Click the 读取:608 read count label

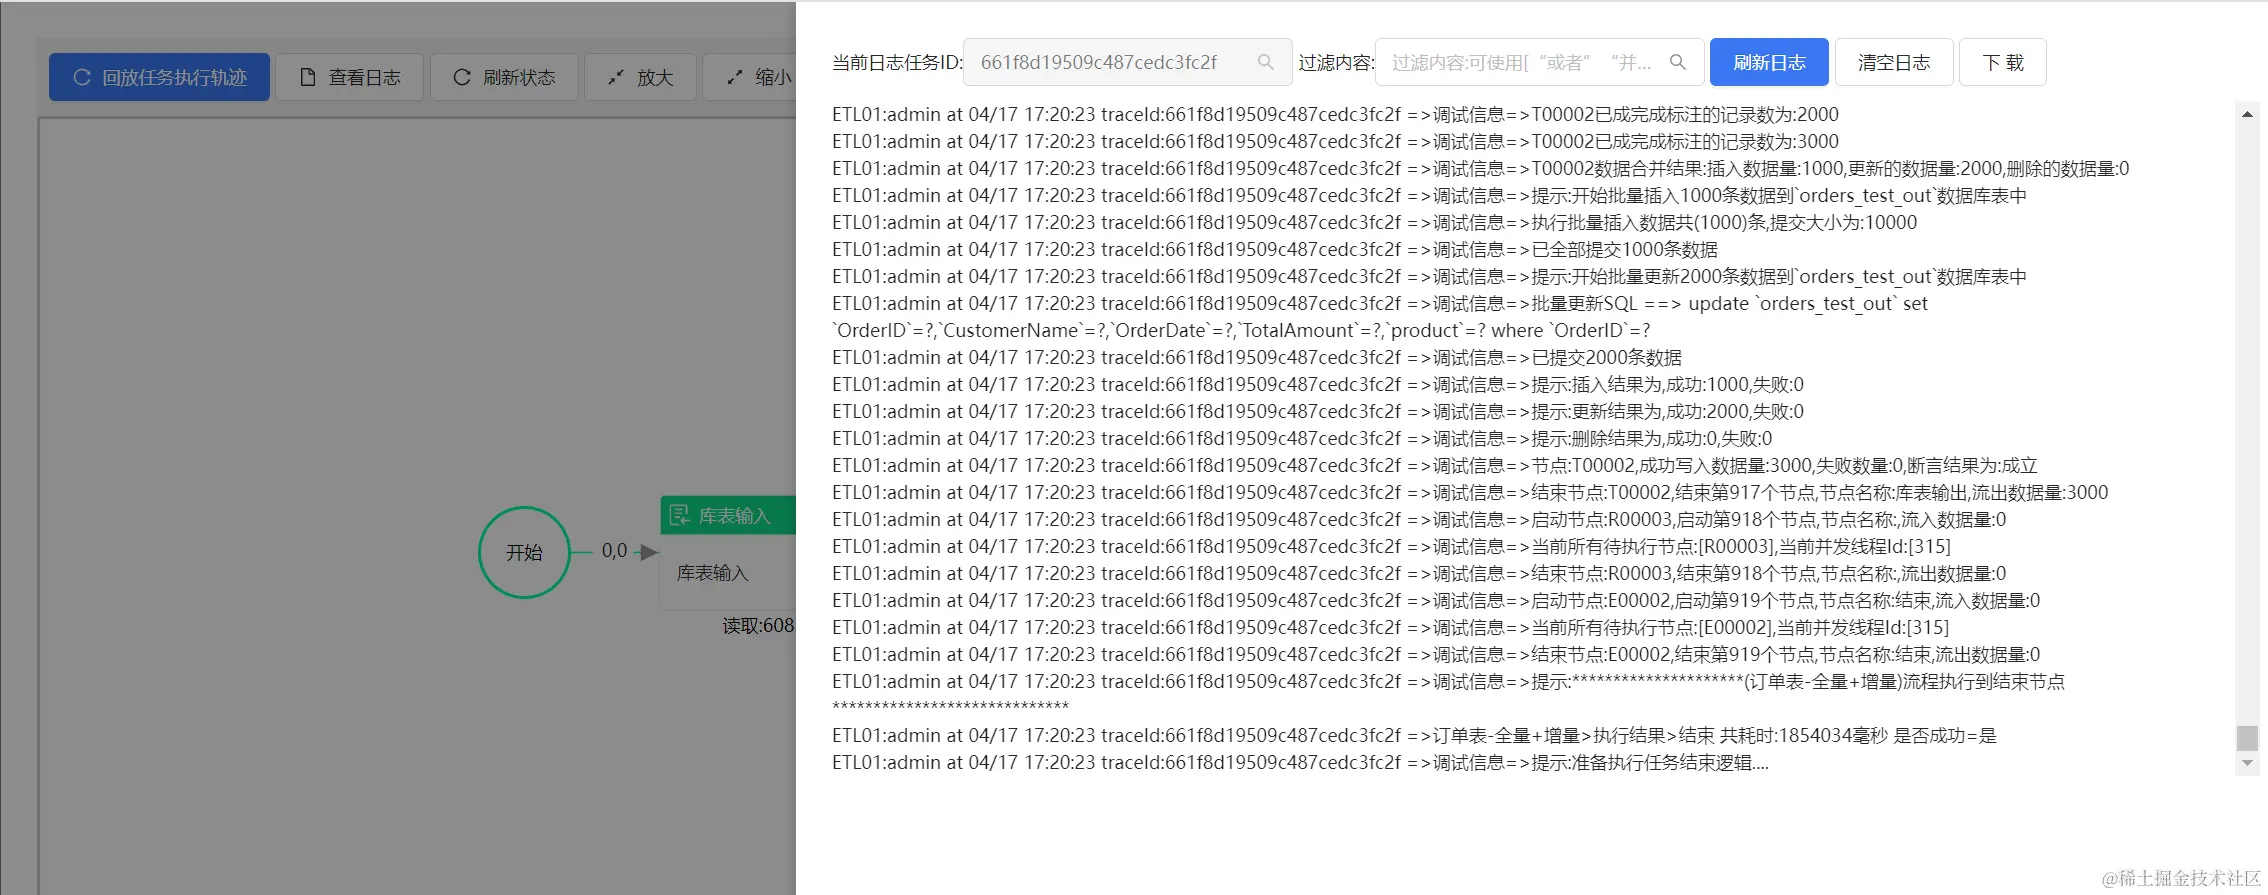[758, 626]
